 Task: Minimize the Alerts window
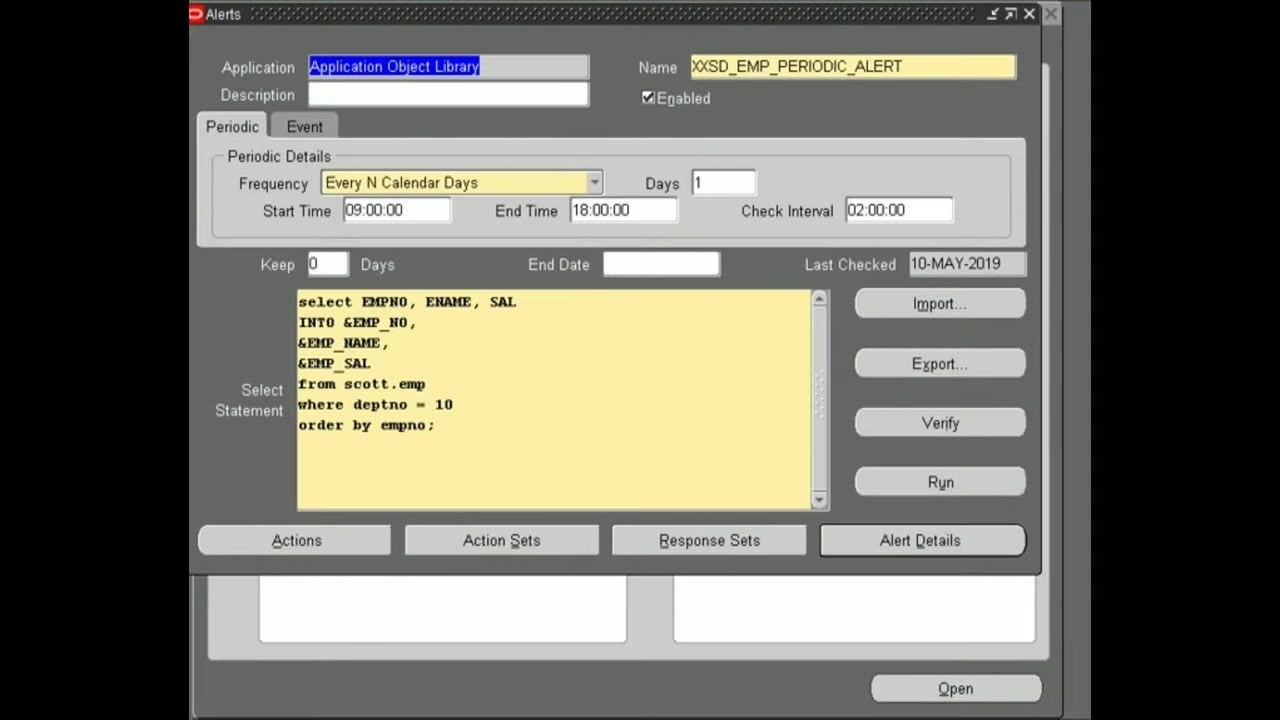point(993,14)
